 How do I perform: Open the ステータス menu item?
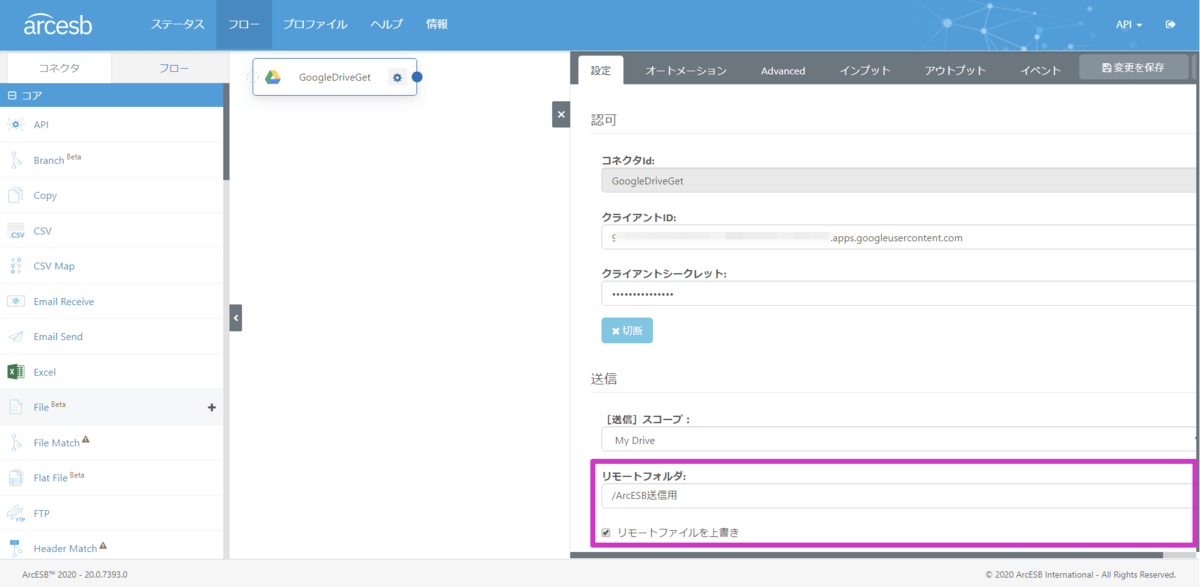[x=178, y=24]
